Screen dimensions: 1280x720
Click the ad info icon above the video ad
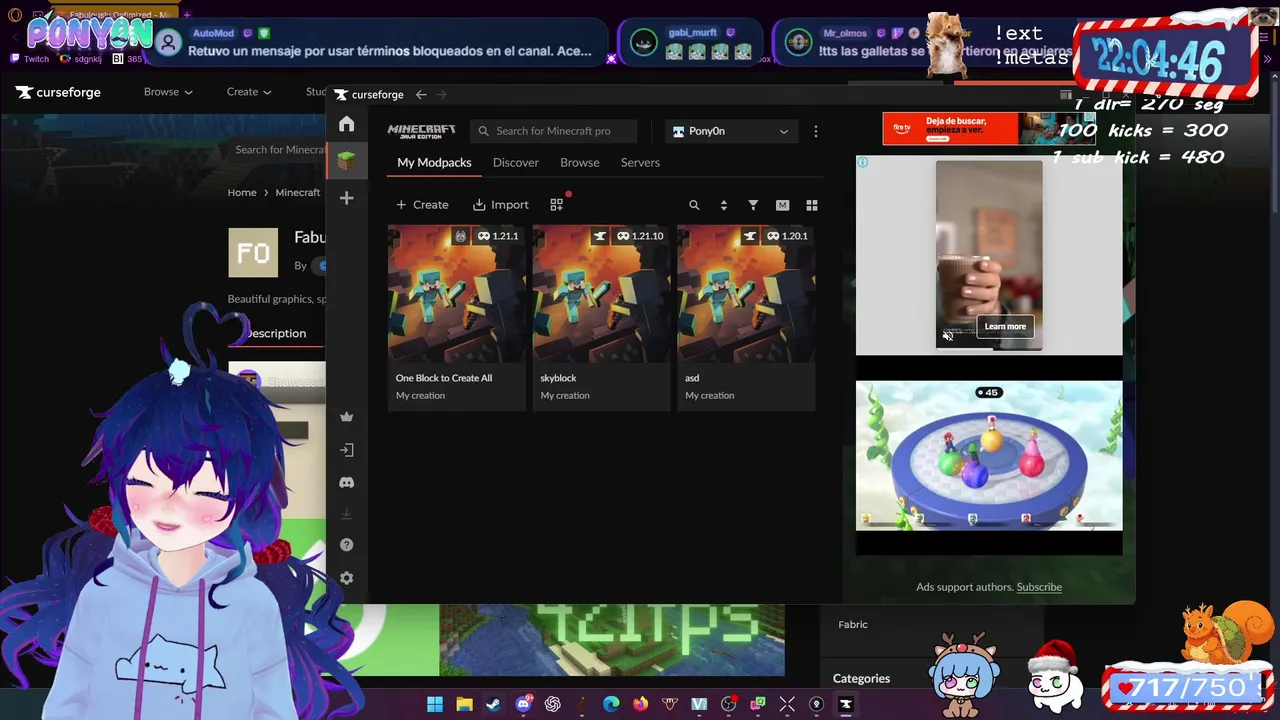[862, 162]
